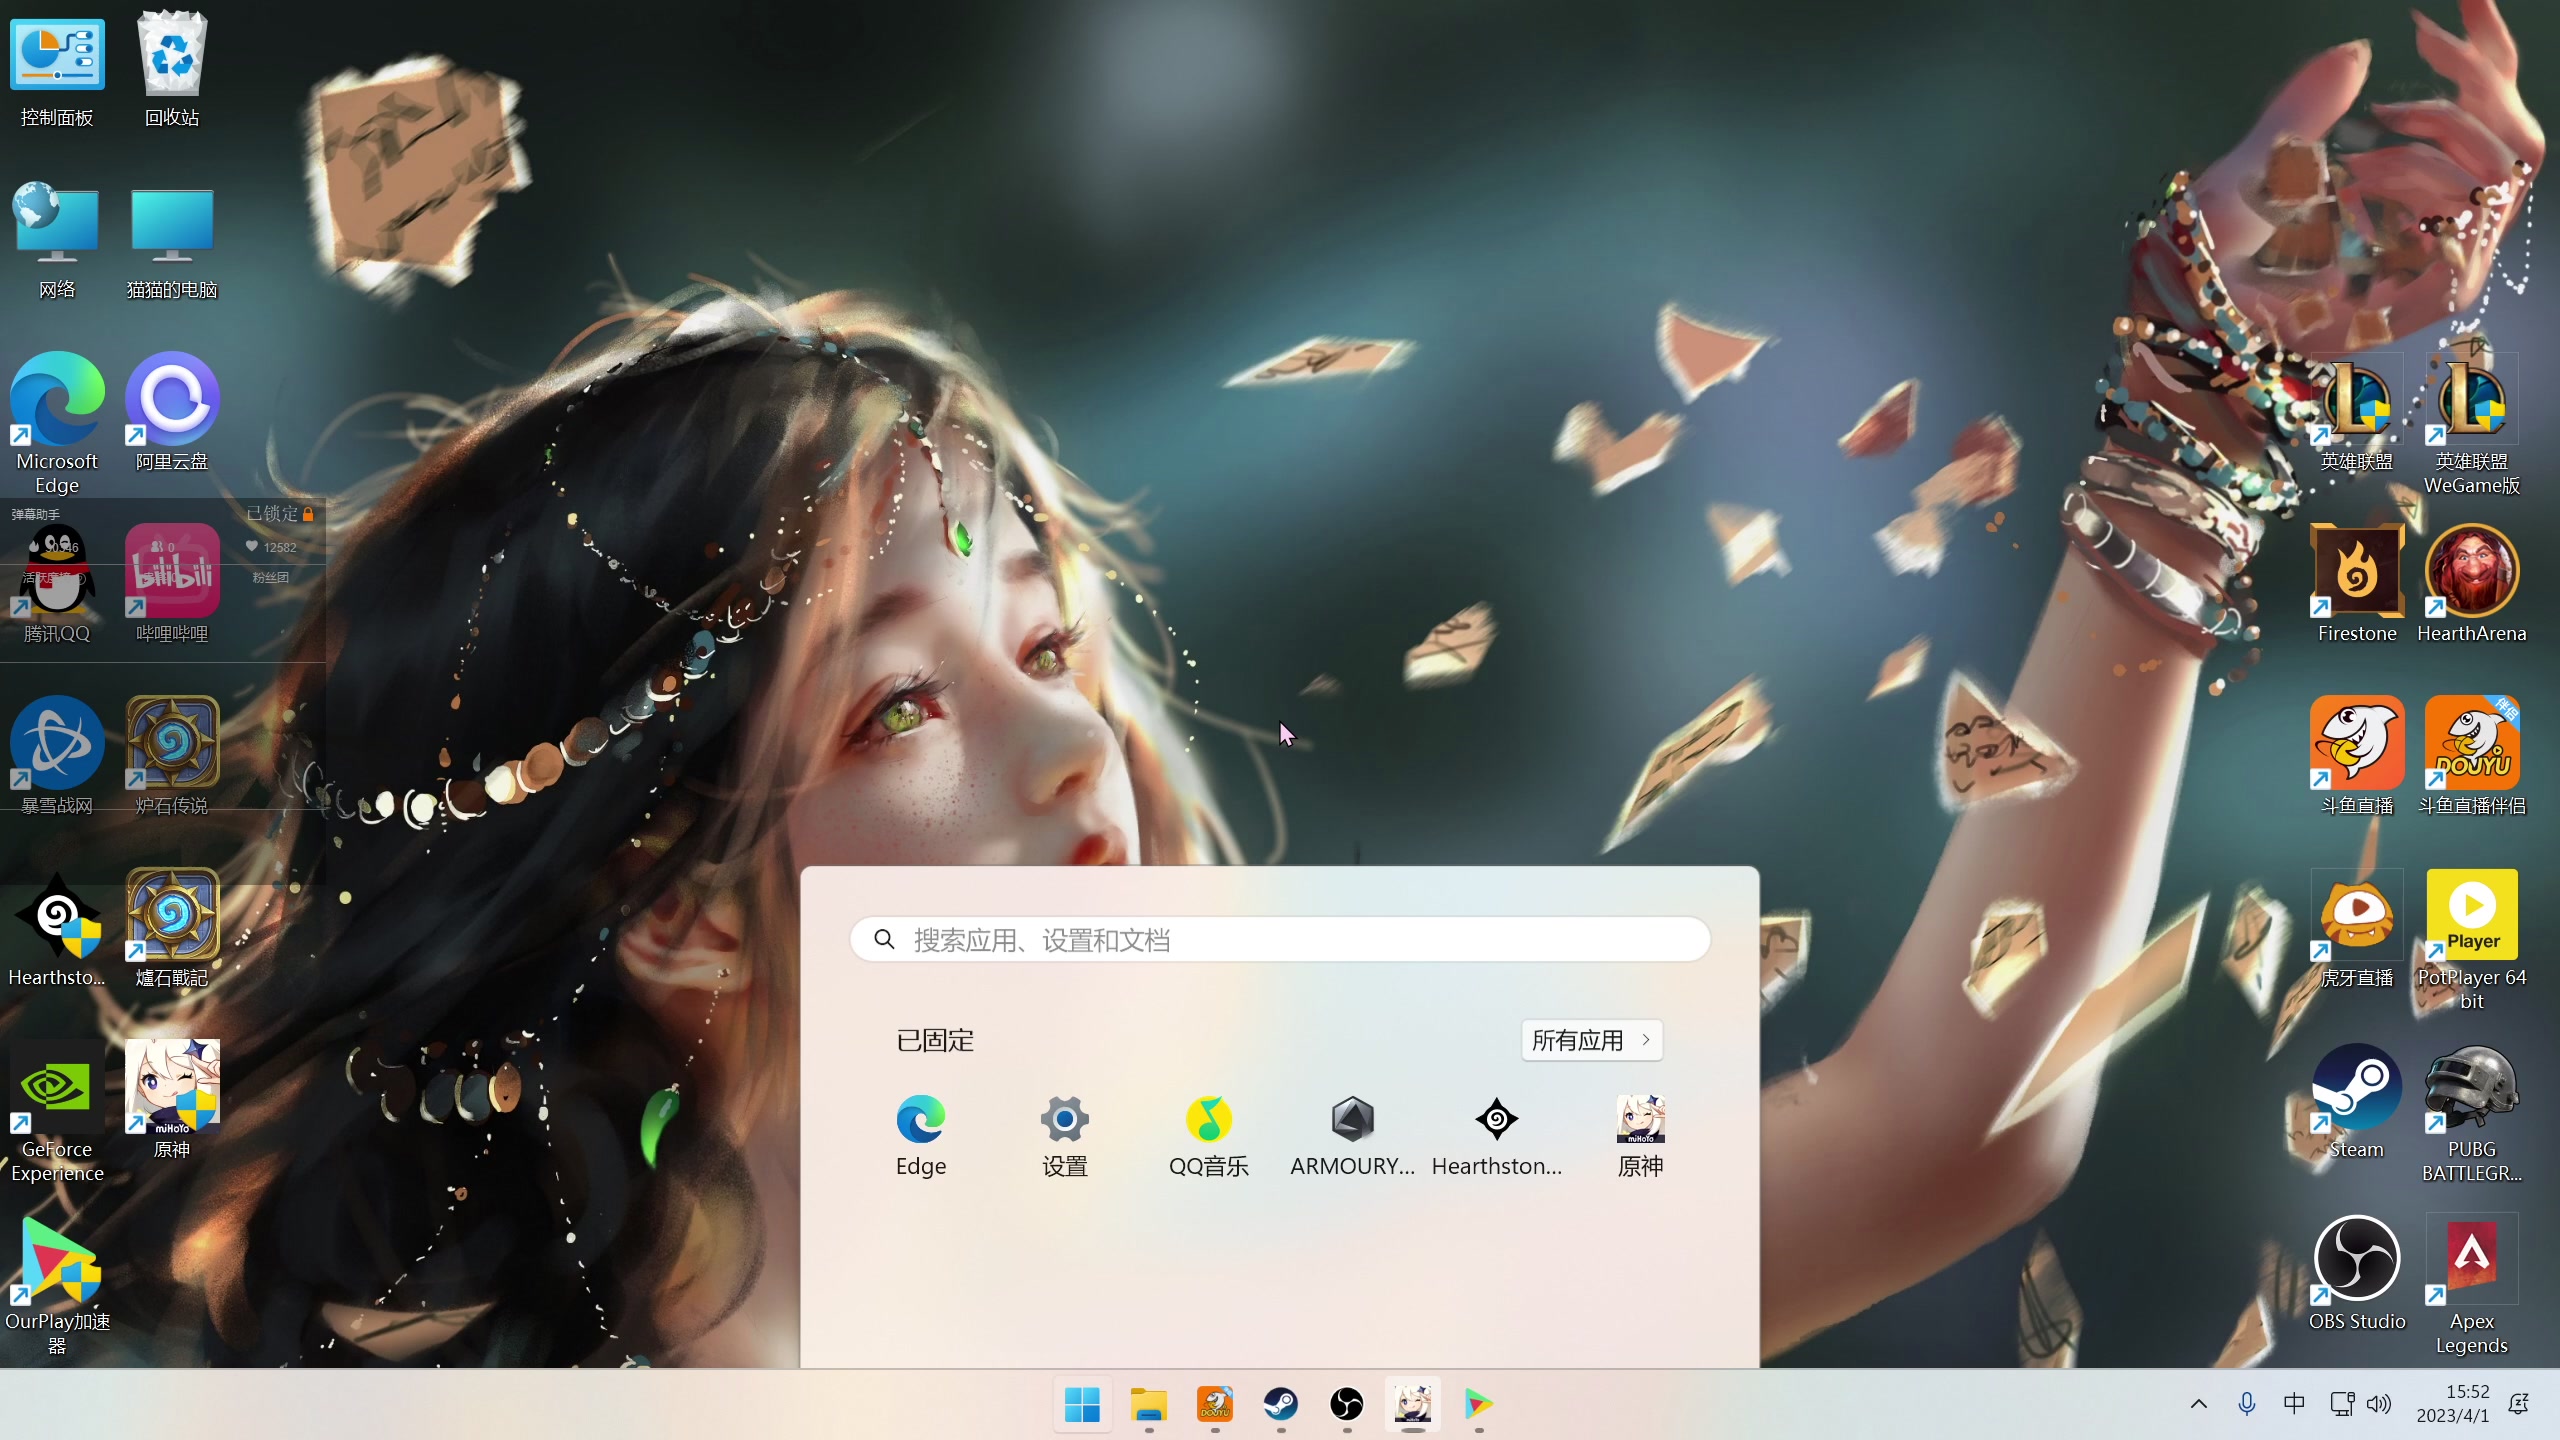Select the 斗鱼直播 desktop shortcut
2560x1440 pixels.
2357,757
